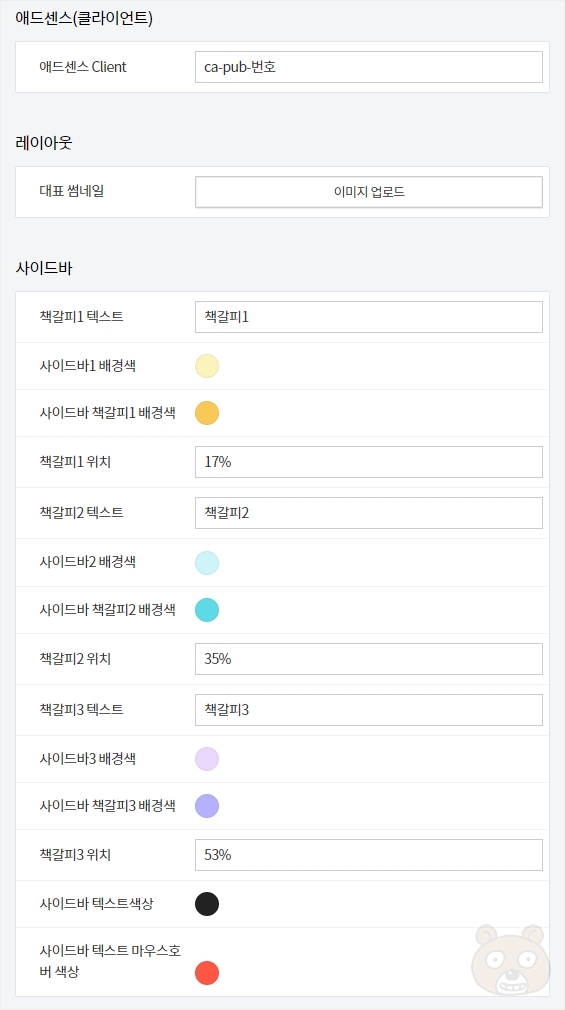This screenshot has height=1010, width=565.
Task: Click the 사이드바 section heading
Action: click(43, 269)
